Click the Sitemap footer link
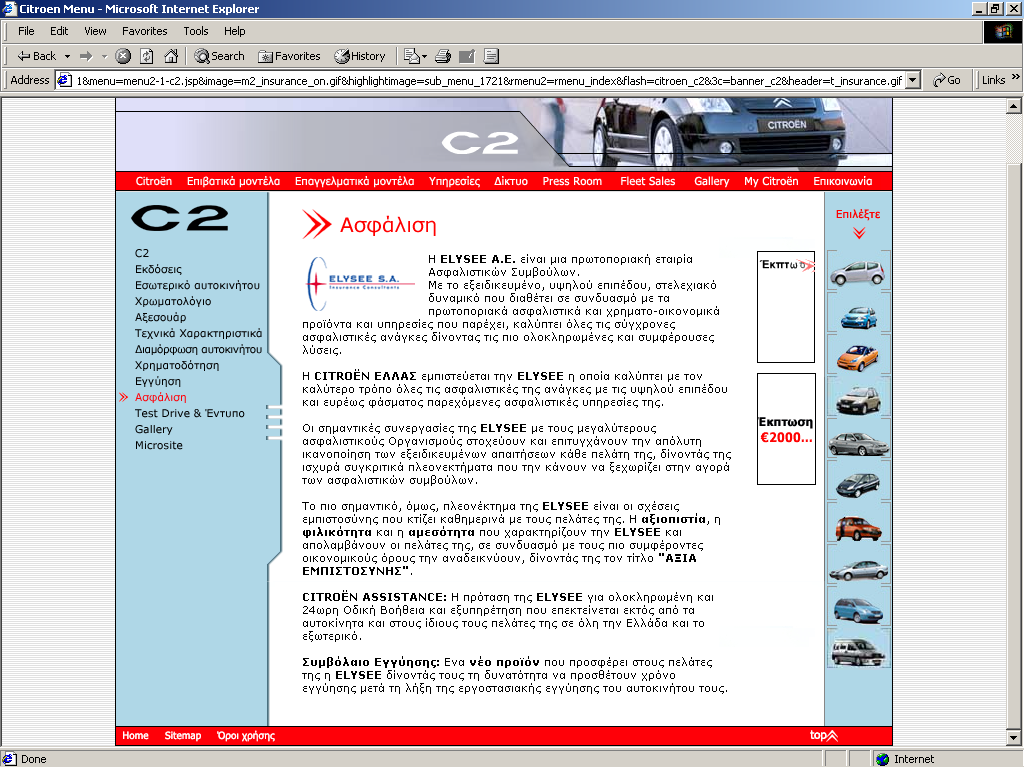The width and height of the screenshot is (1024, 768). (183, 735)
